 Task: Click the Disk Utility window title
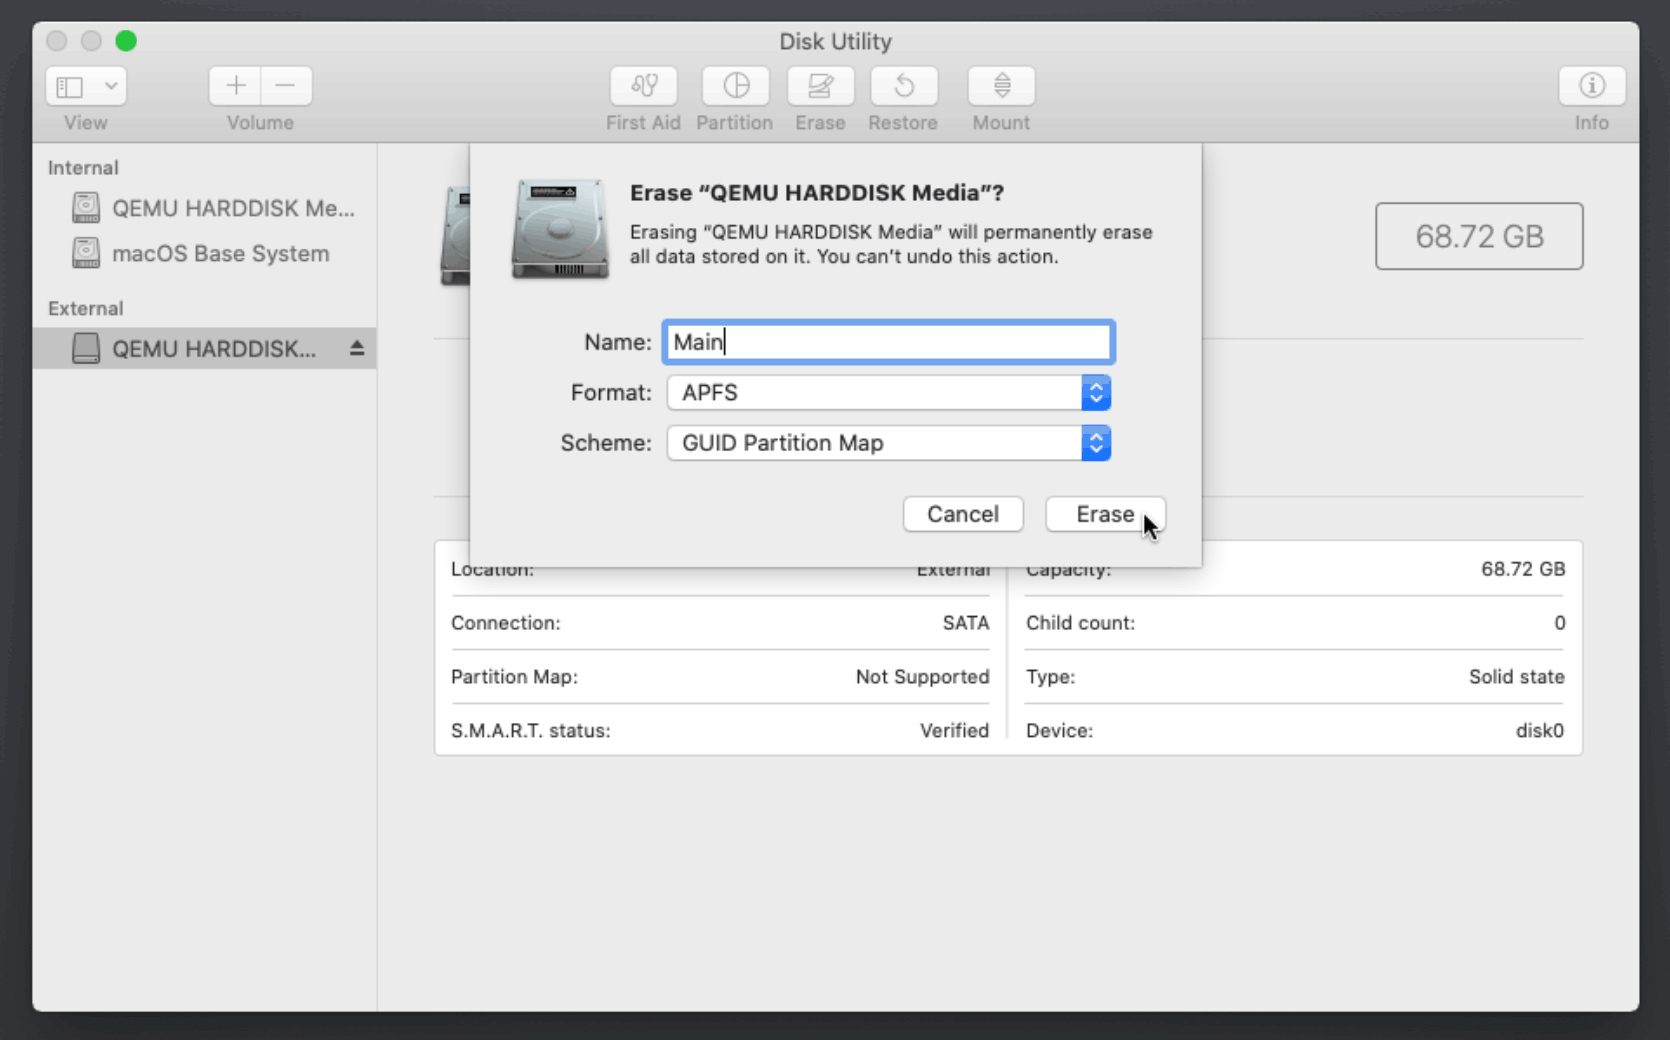pyautogui.click(x=835, y=42)
